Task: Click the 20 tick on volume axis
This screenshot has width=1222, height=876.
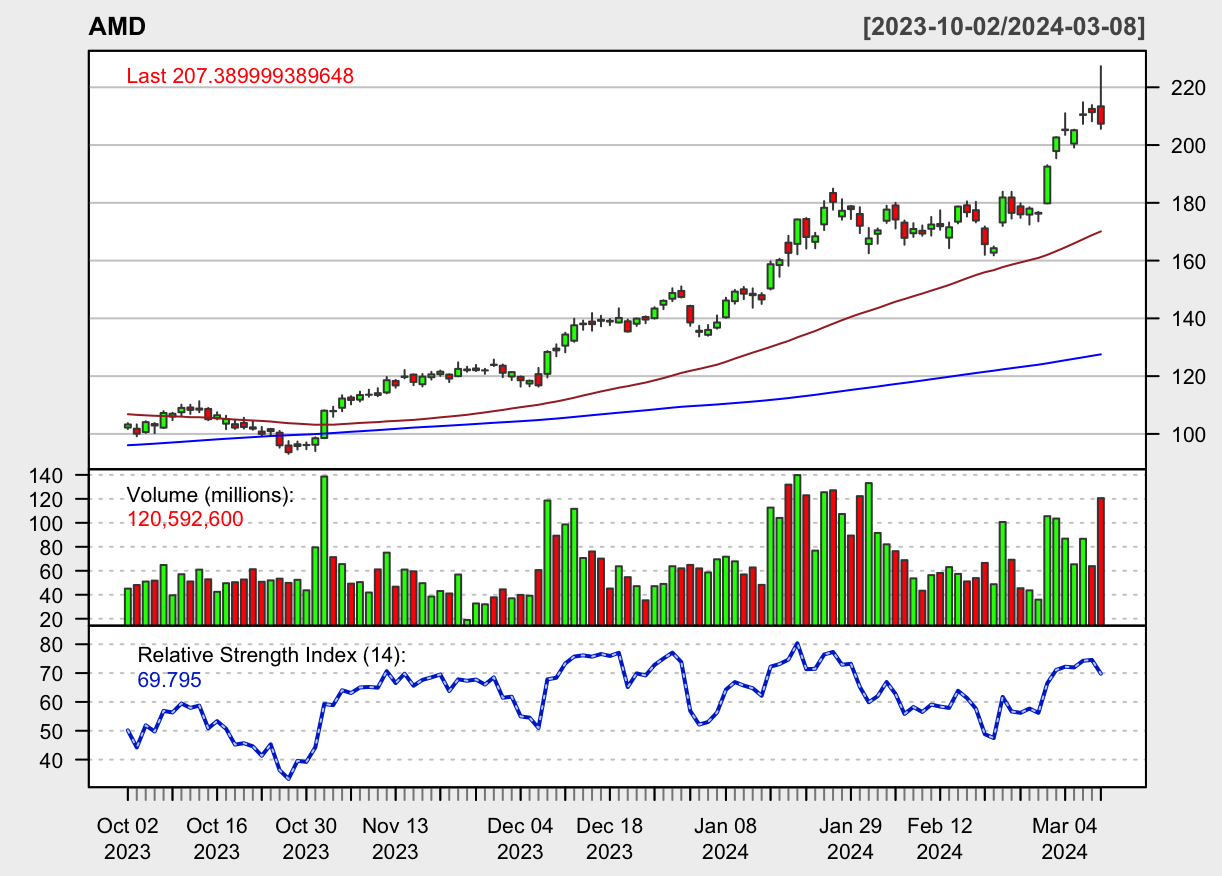Action: 53,620
